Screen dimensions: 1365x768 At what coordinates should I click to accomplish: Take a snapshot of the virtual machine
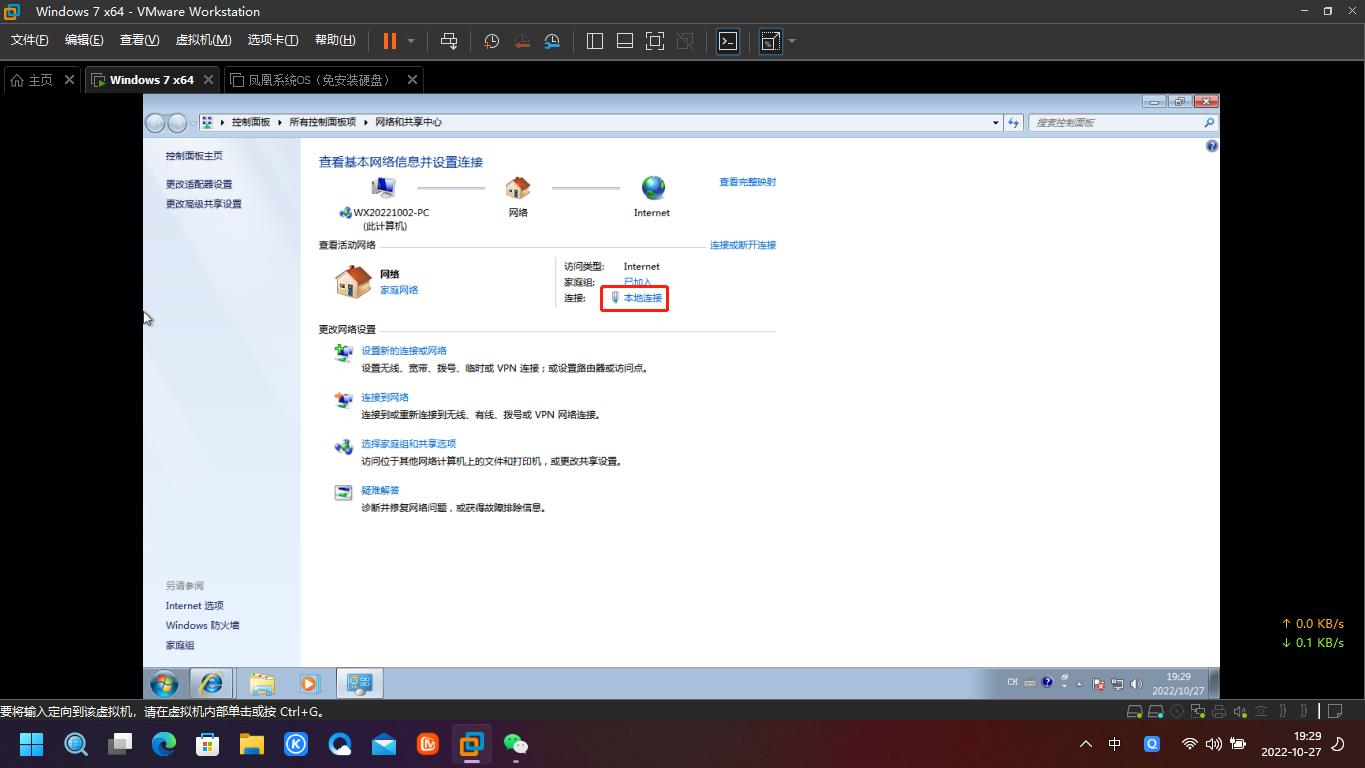click(490, 41)
